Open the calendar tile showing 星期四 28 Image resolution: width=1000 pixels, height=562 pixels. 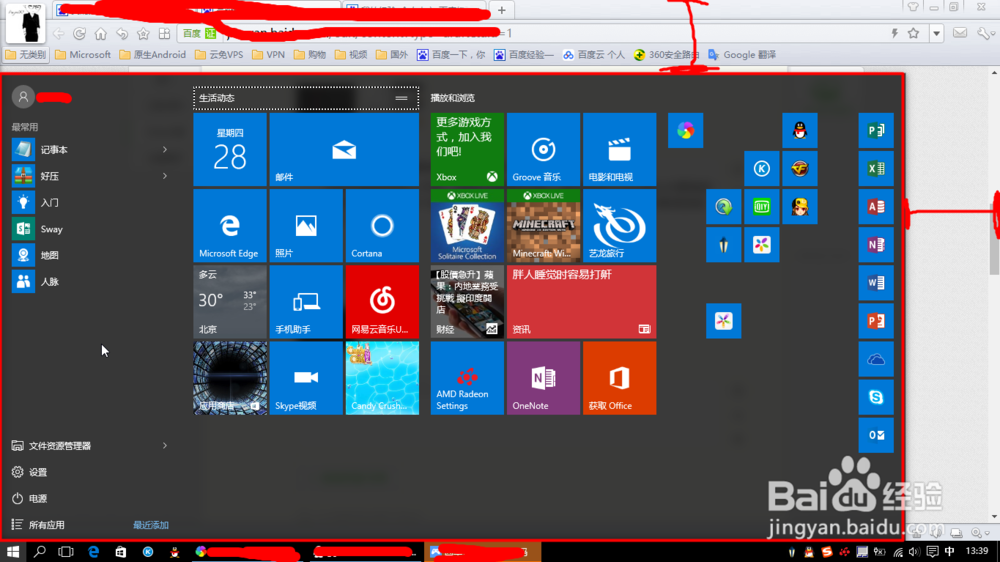coord(230,150)
